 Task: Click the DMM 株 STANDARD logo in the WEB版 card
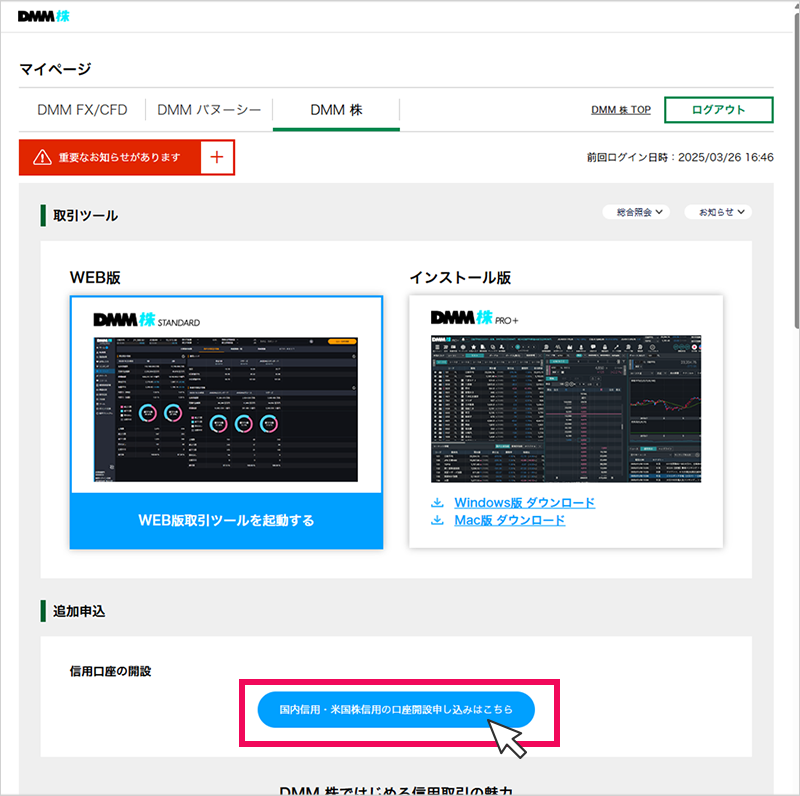click(x=147, y=320)
